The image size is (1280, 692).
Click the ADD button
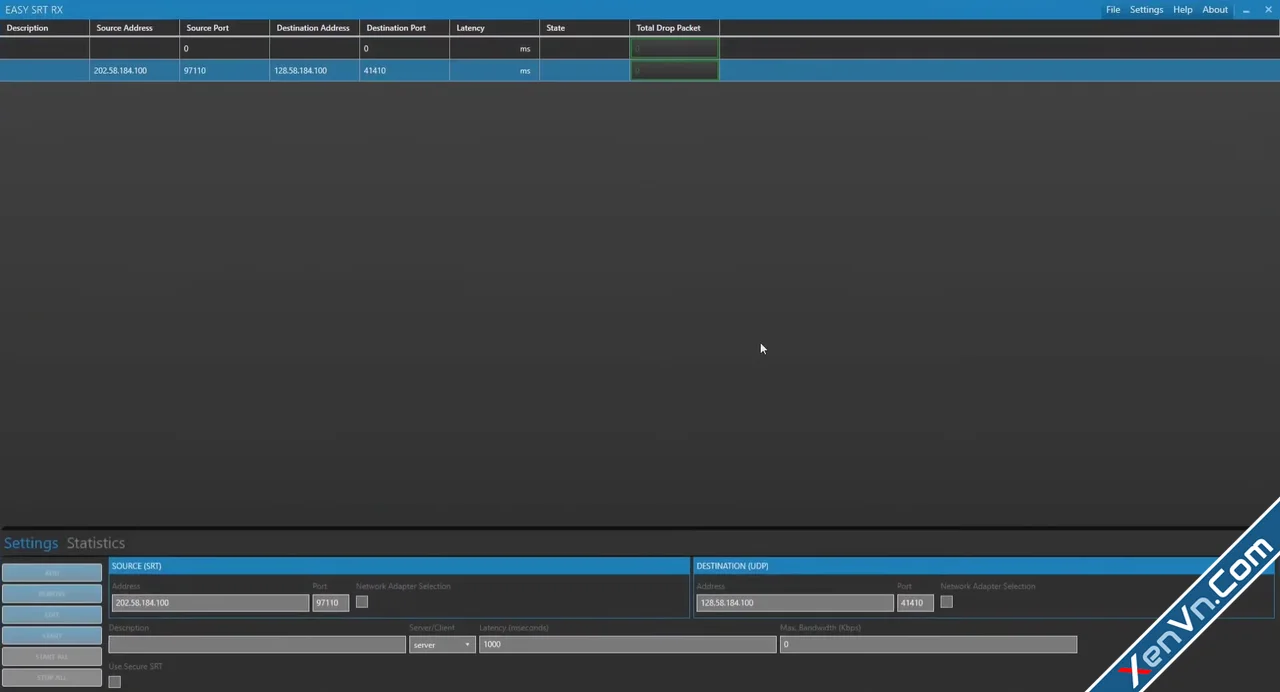click(x=52, y=573)
